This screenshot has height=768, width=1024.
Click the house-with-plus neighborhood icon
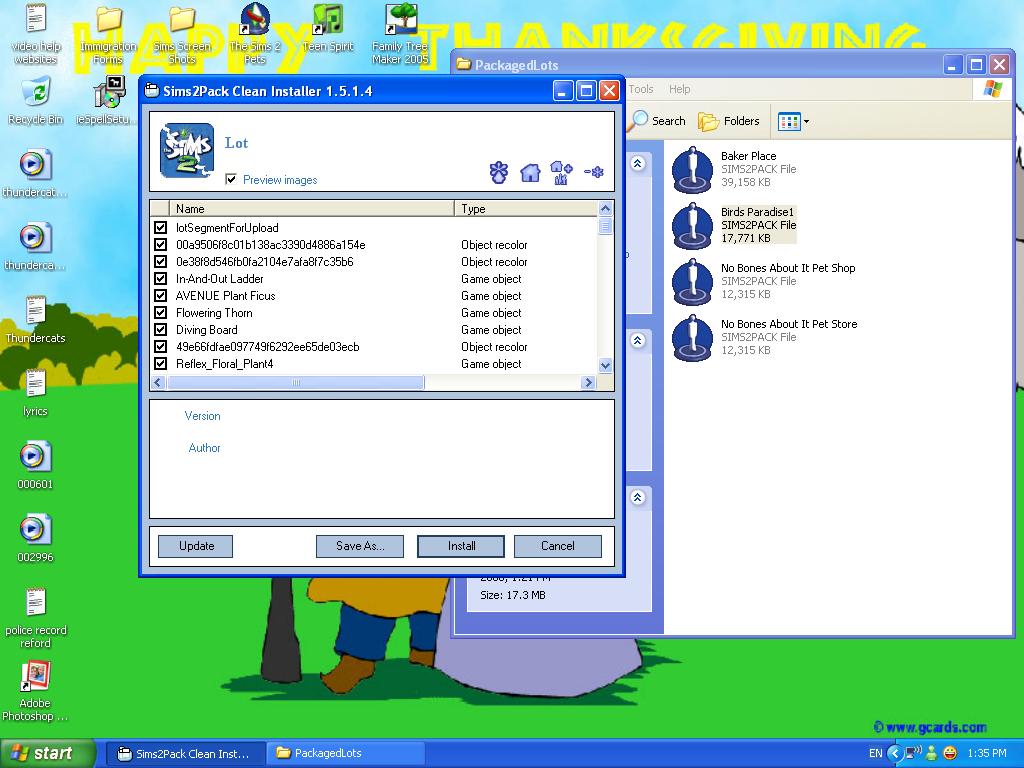pos(561,173)
